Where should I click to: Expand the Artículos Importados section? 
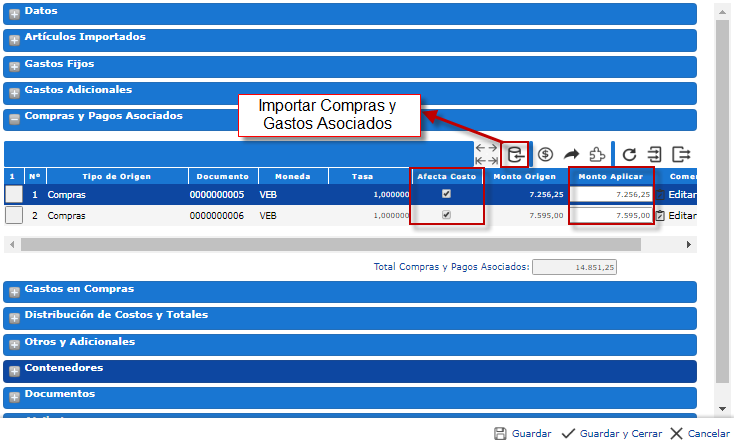[15, 40]
